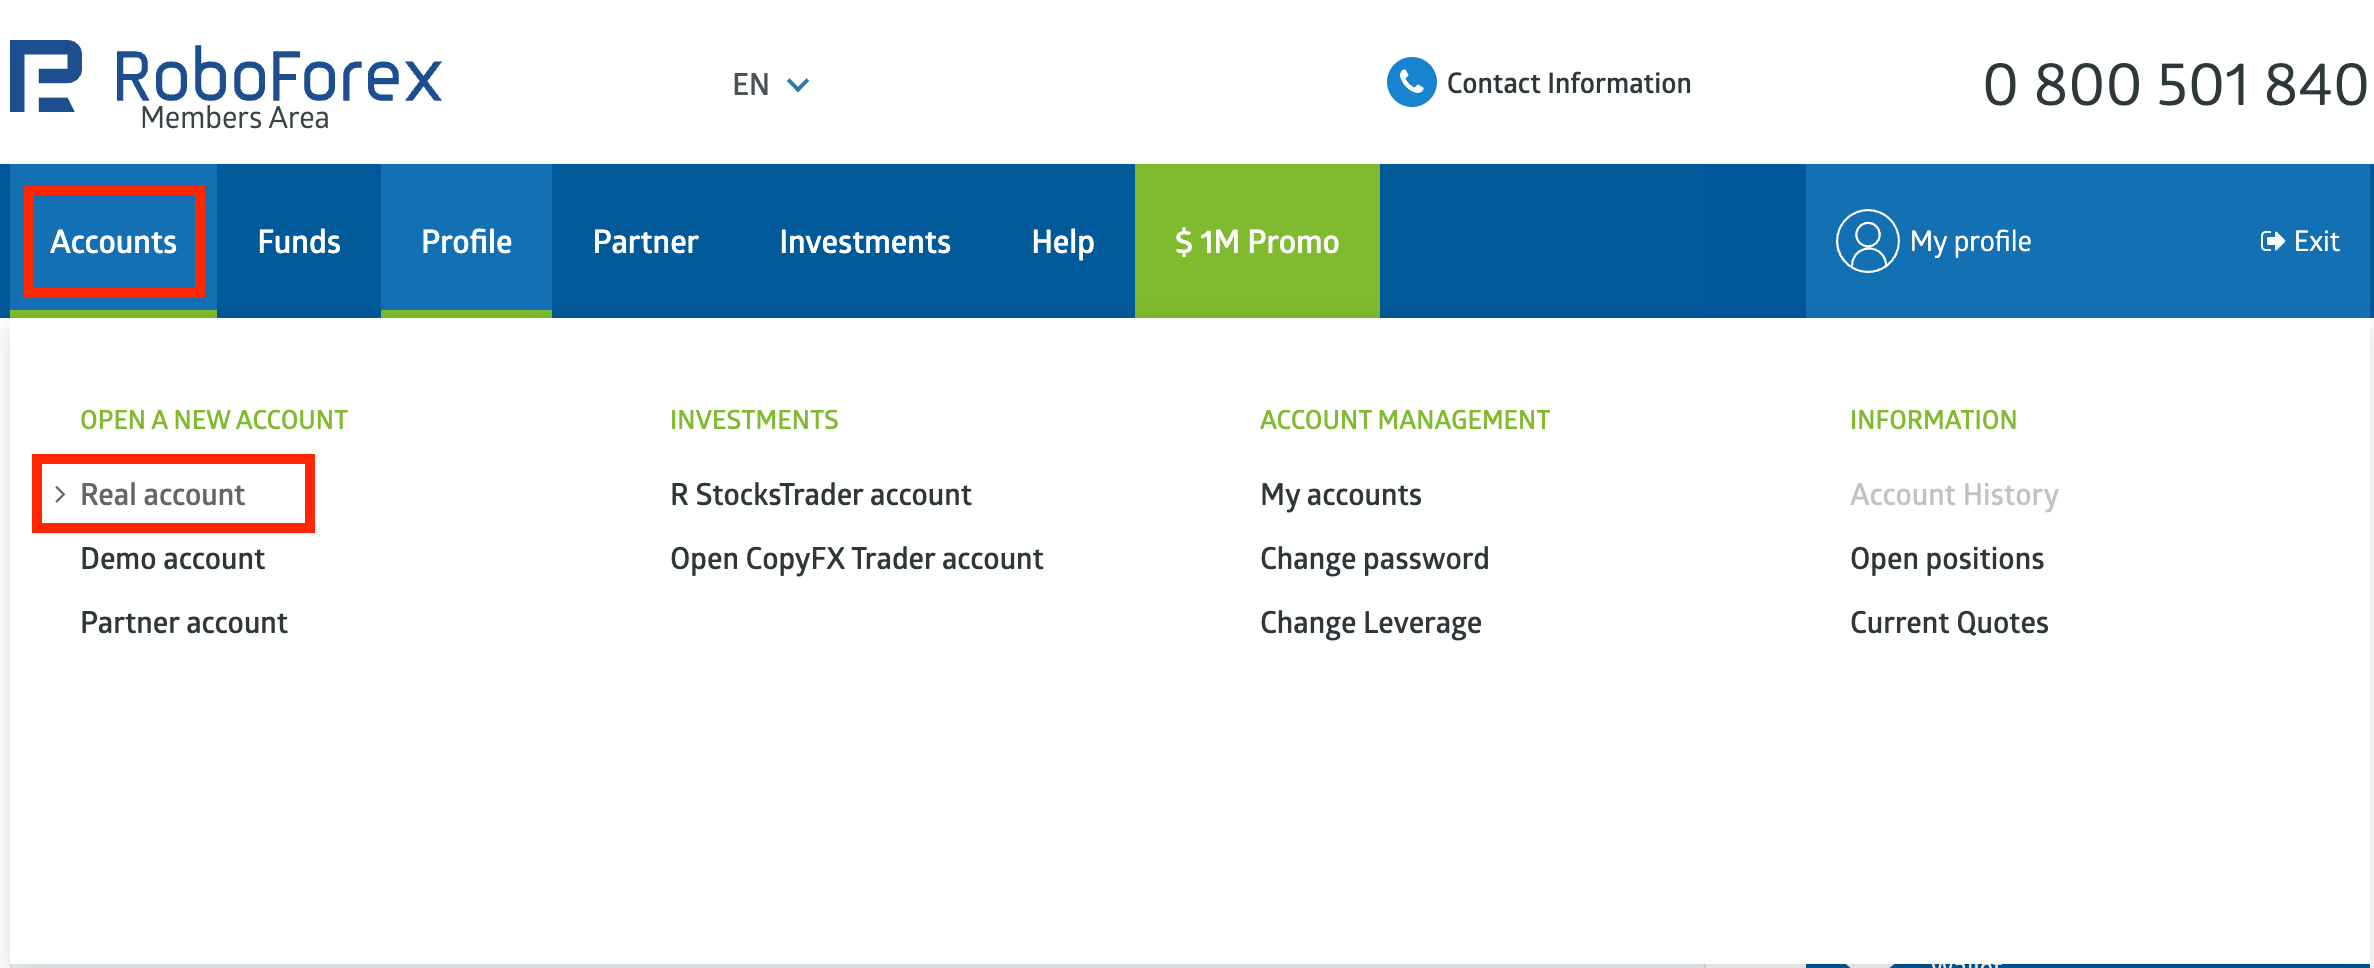This screenshot has width=2374, height=968.
Task: Choose Partner account link
Action: (x=184, y=622)
